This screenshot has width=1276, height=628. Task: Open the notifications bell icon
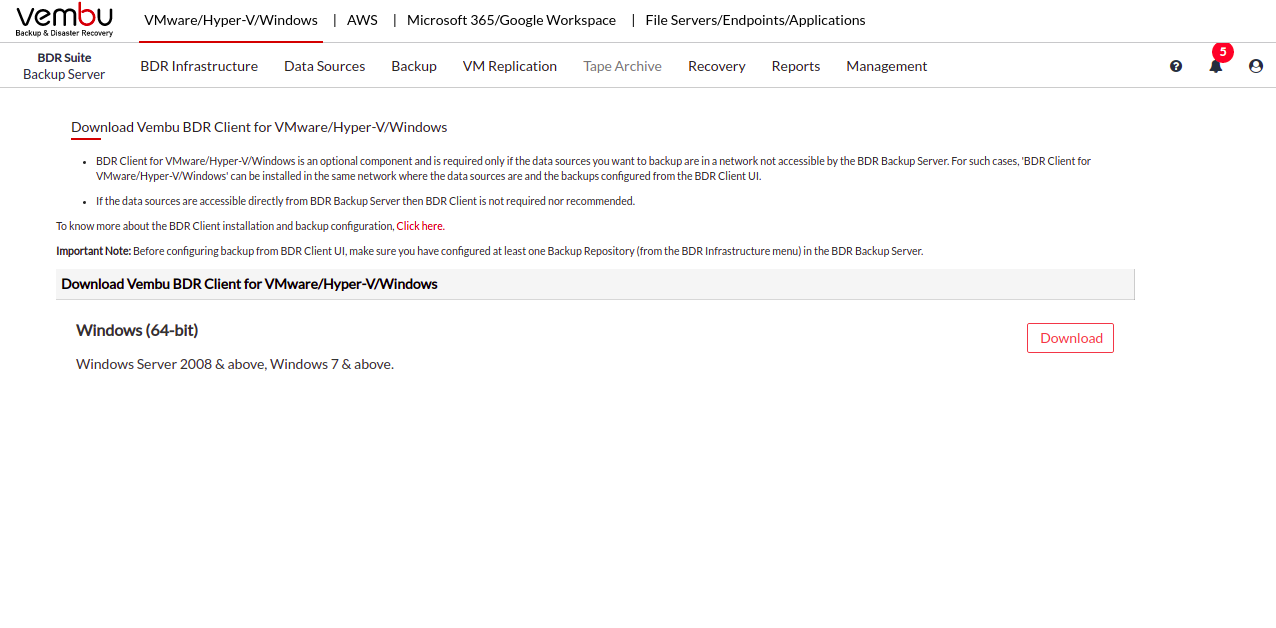coord(1216,66)
